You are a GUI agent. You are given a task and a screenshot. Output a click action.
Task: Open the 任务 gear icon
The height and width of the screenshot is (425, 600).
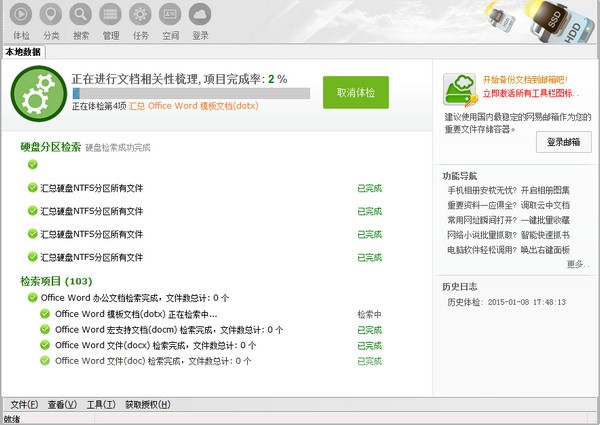(140, 15)
